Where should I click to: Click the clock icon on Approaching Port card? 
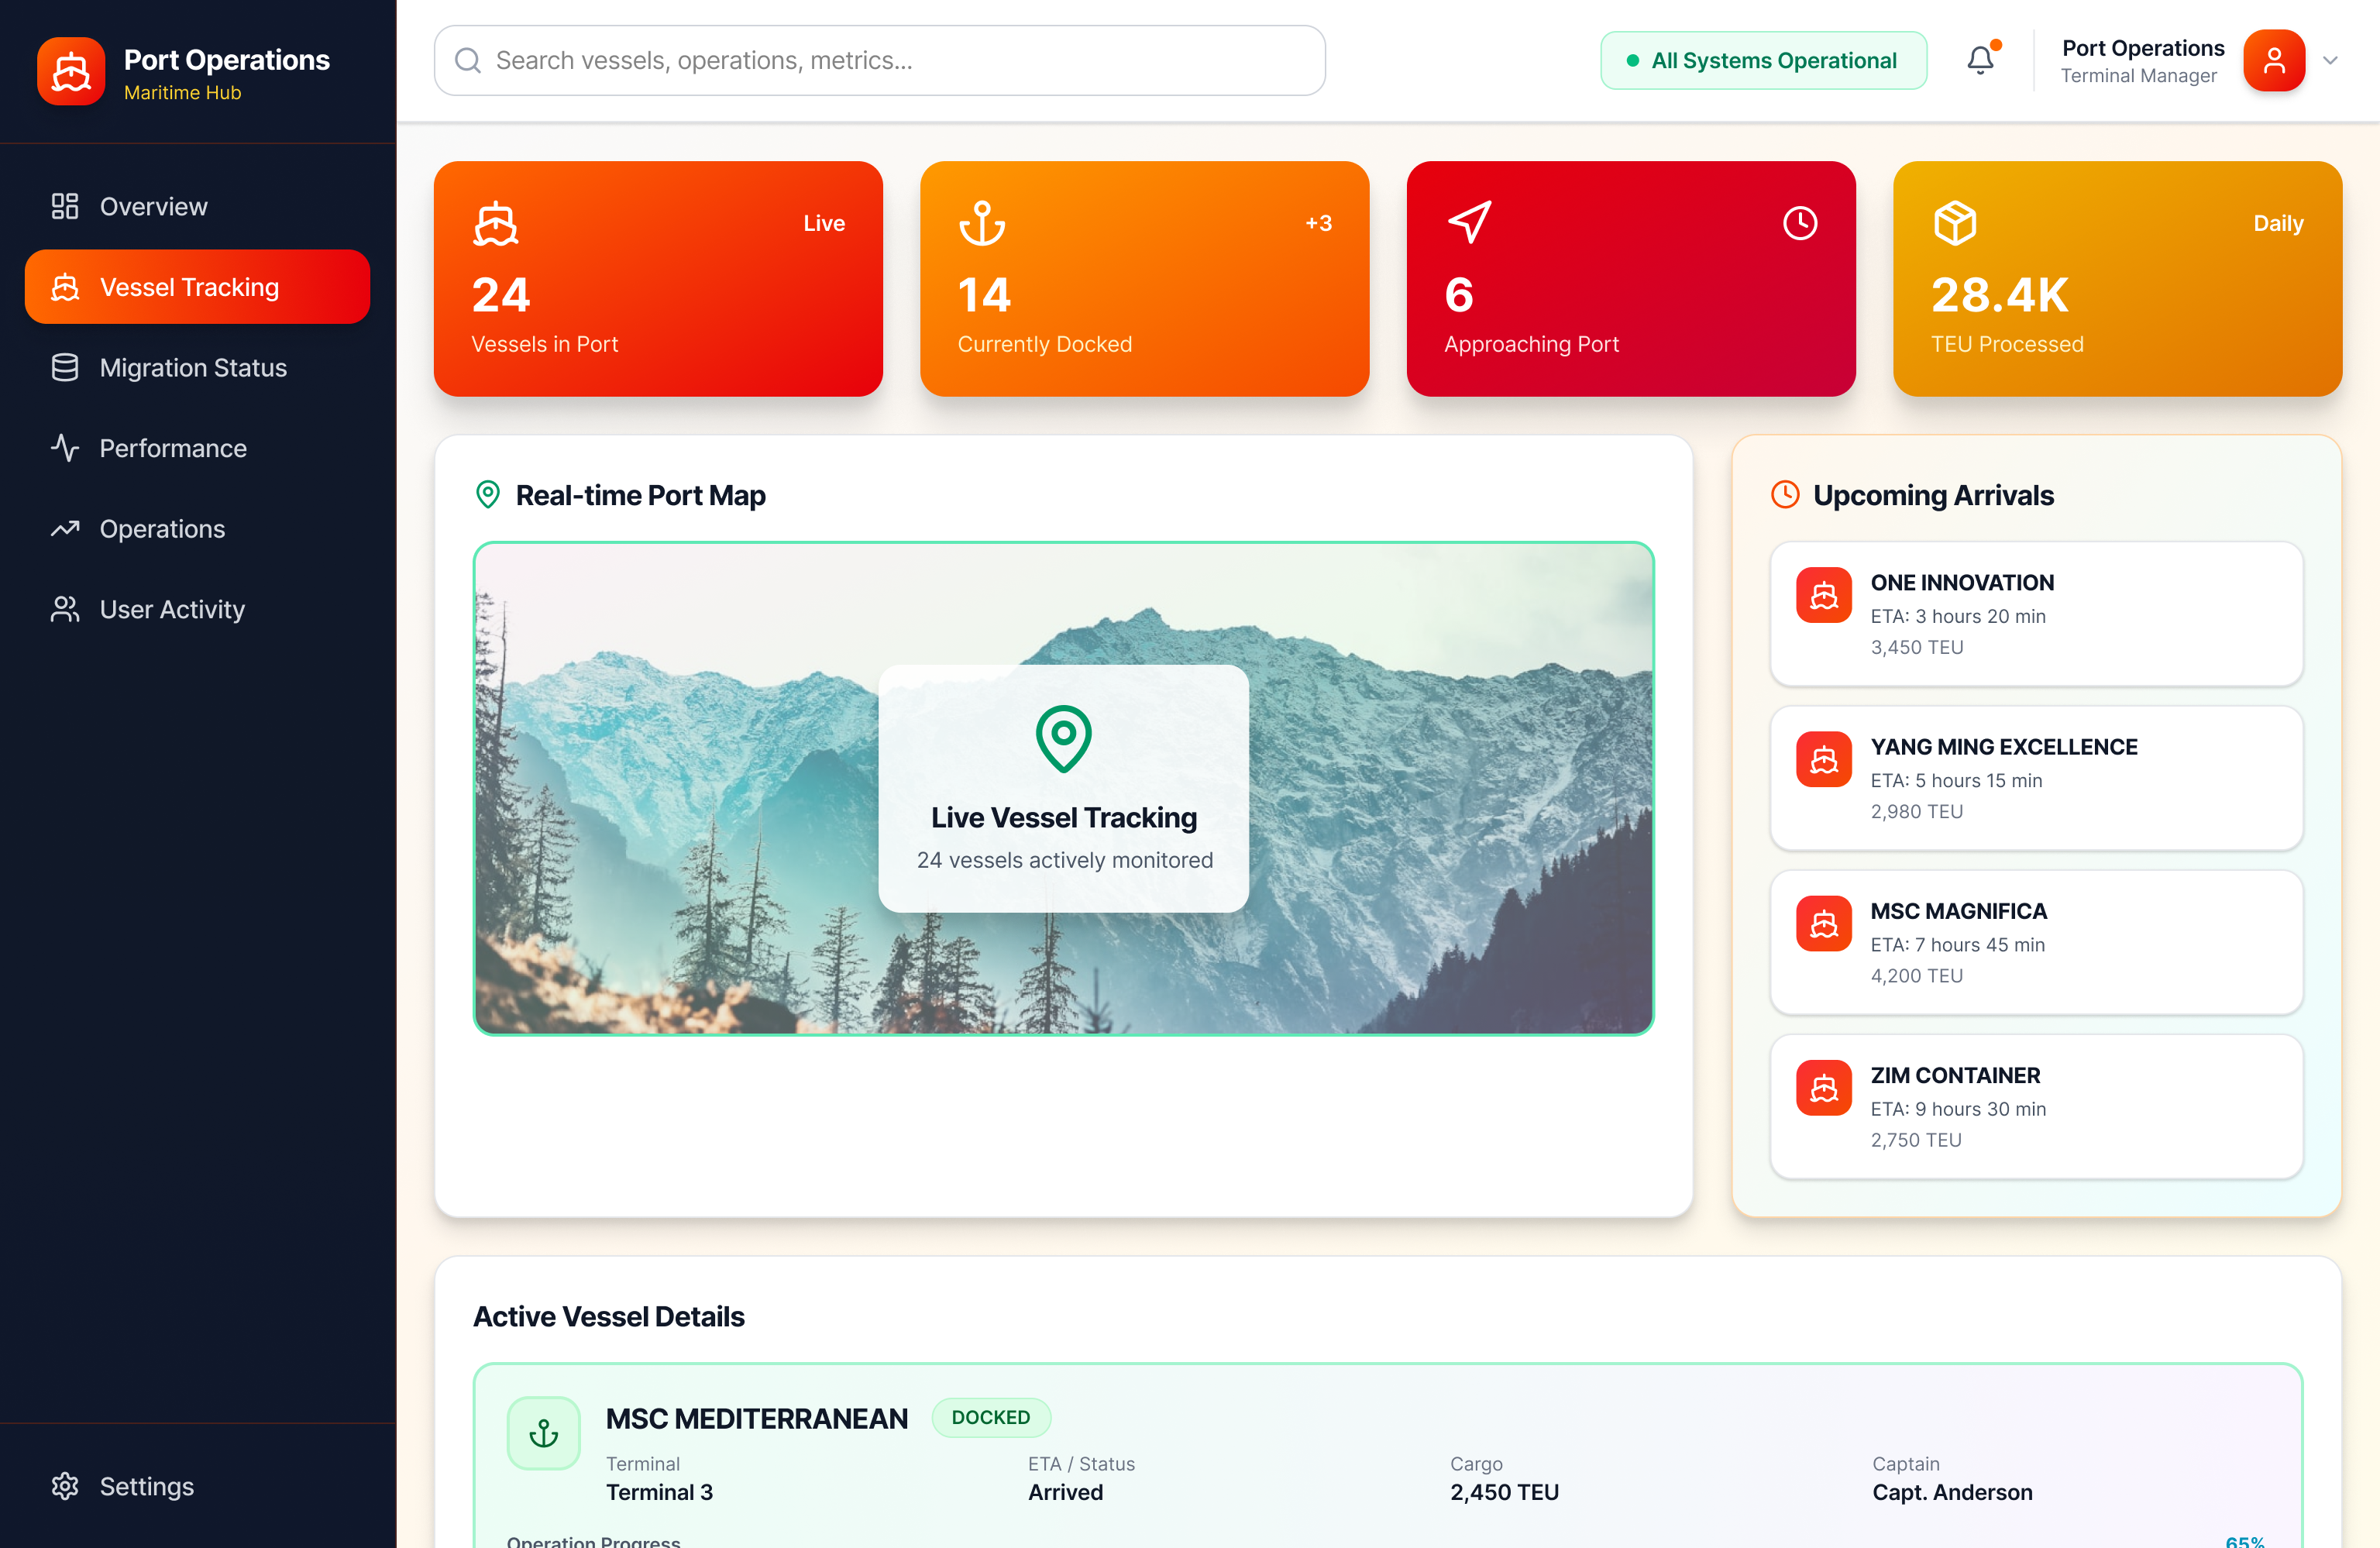point(1800,223)
